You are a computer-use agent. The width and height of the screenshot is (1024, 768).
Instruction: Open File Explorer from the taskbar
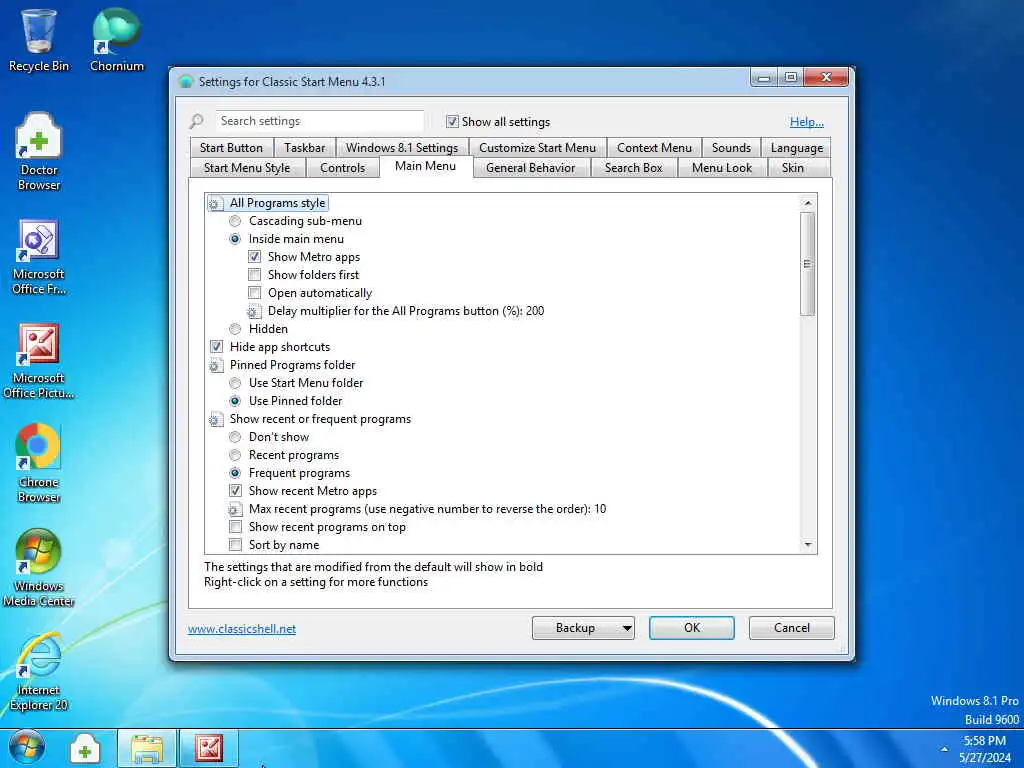click(x=147, y=748)
